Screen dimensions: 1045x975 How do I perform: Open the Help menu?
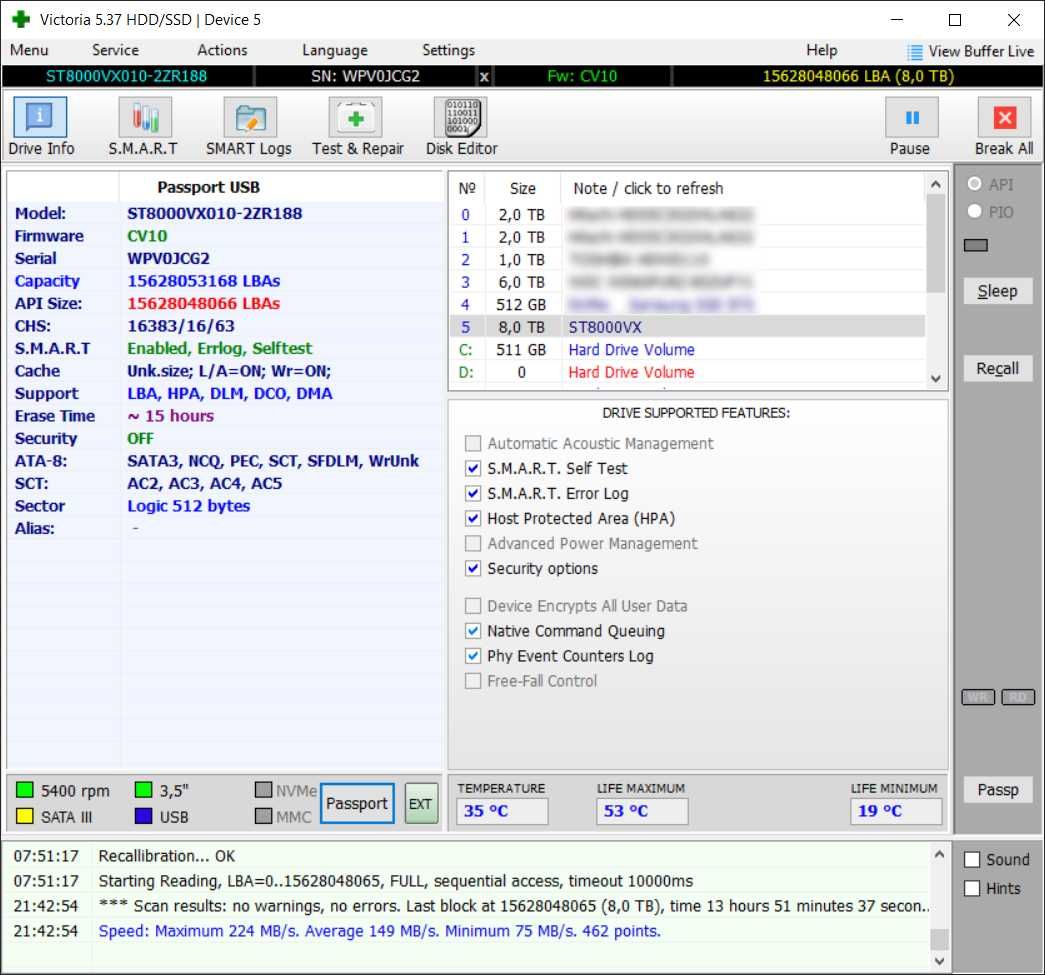click(x=821, y=50)
